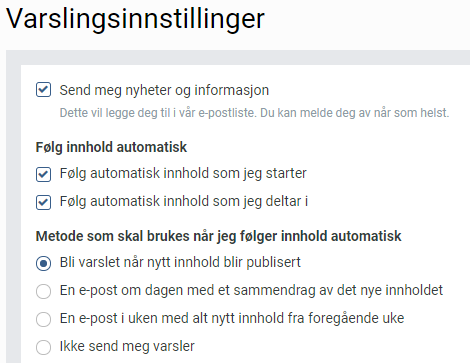470x363 pixels.
Task: Click label text Følg automatisk innhold som jeg deltar i
Action: pyautogui.click(x=184, y=202)
